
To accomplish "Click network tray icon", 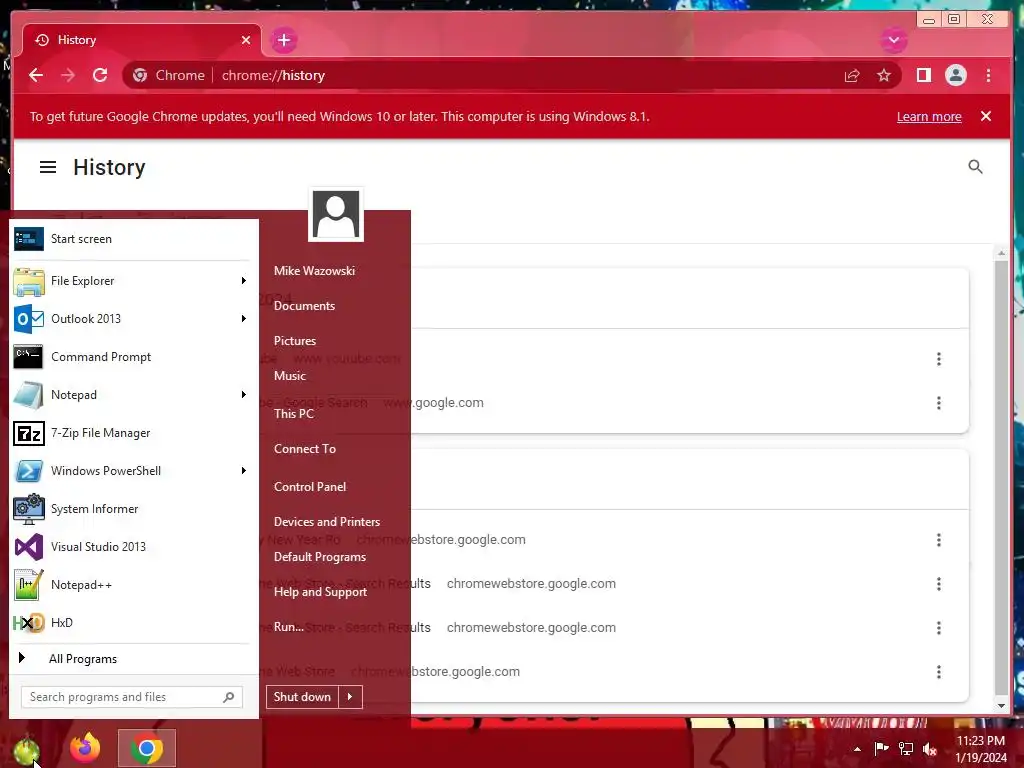I will coord(906,749).
